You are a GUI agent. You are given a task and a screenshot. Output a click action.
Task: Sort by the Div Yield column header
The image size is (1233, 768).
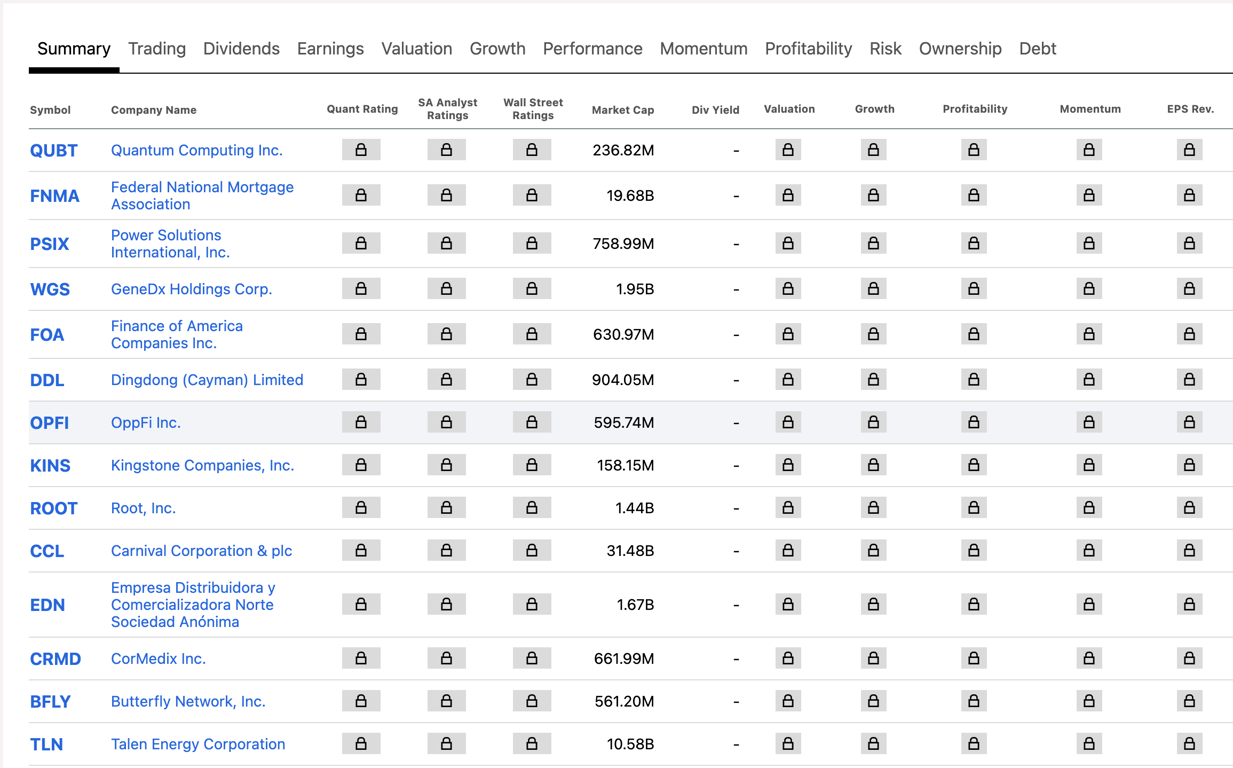715,110
